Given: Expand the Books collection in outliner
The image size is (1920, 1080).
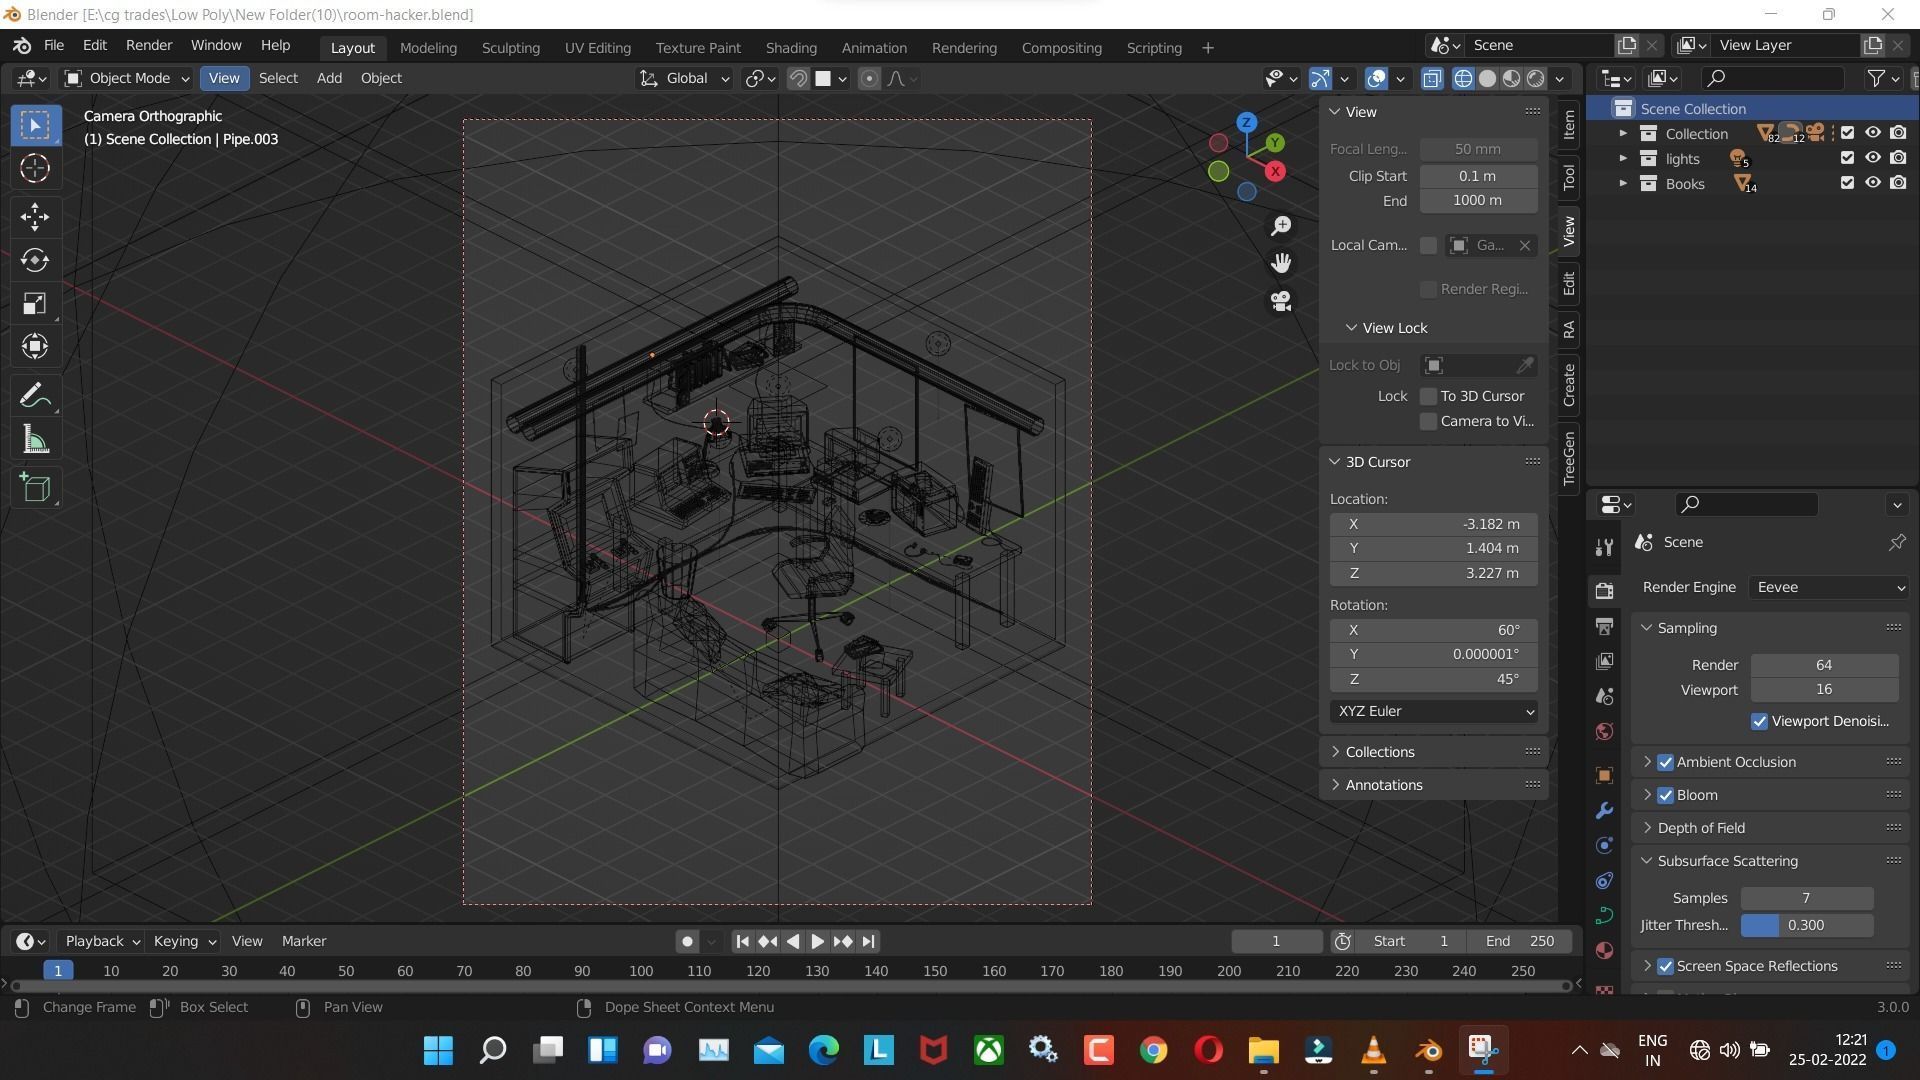Looking at the screenshot, I should [x=1622, y=183].
